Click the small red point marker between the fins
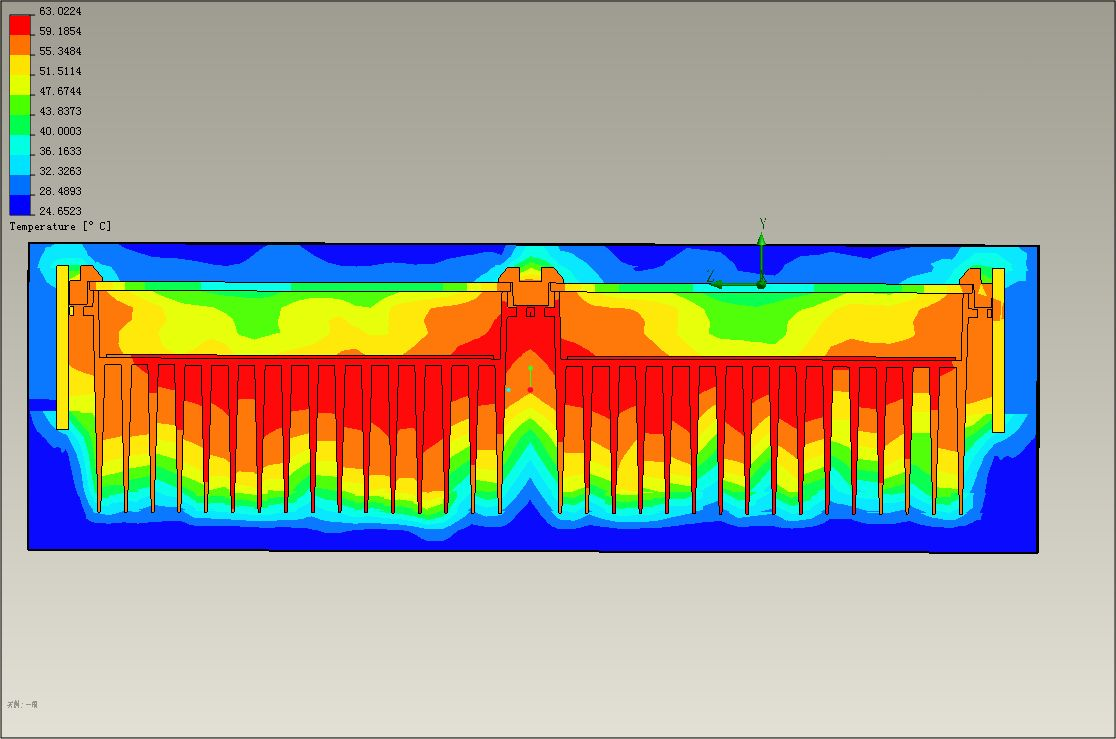The height and width of the screenshot is (739, 1116). pyautogui.click(x=530, y=389)
